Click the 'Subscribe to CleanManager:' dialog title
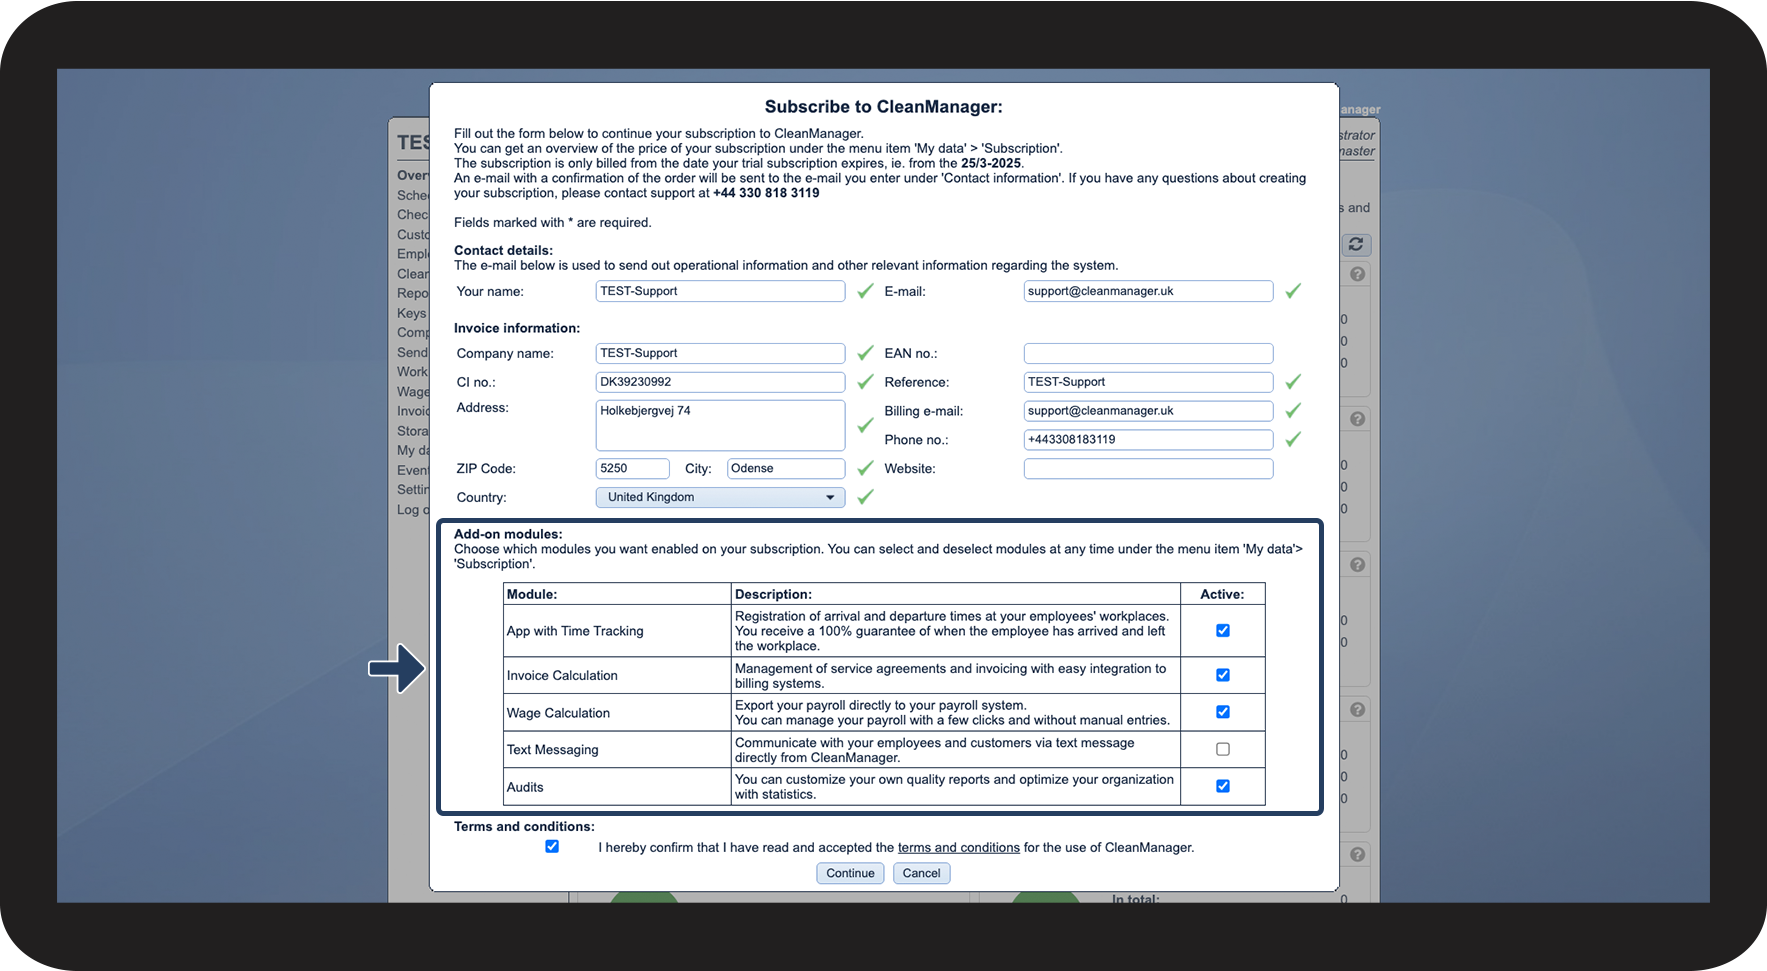Screen dimensions: 1767x971 (x=884, y=107)
